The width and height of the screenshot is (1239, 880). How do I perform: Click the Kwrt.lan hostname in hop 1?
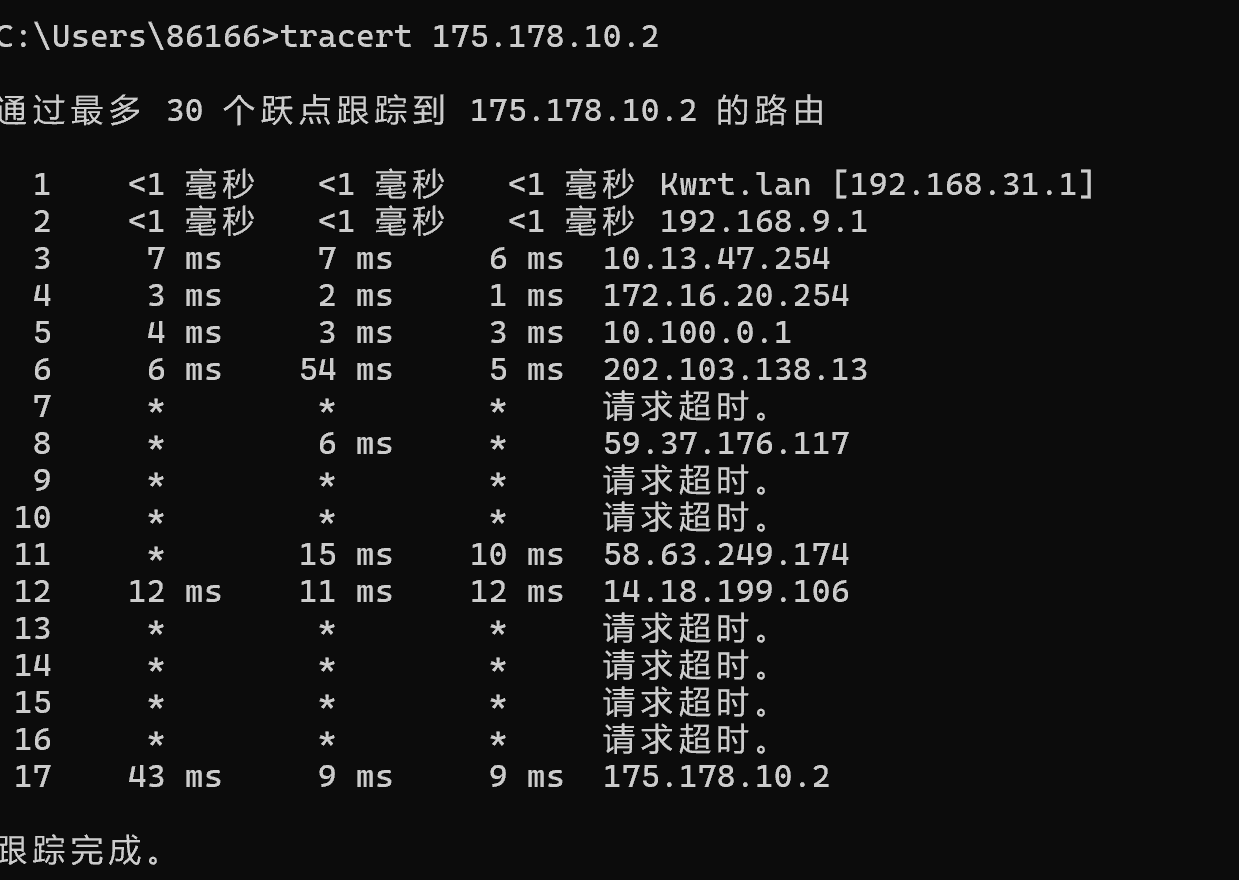point(735,185)
